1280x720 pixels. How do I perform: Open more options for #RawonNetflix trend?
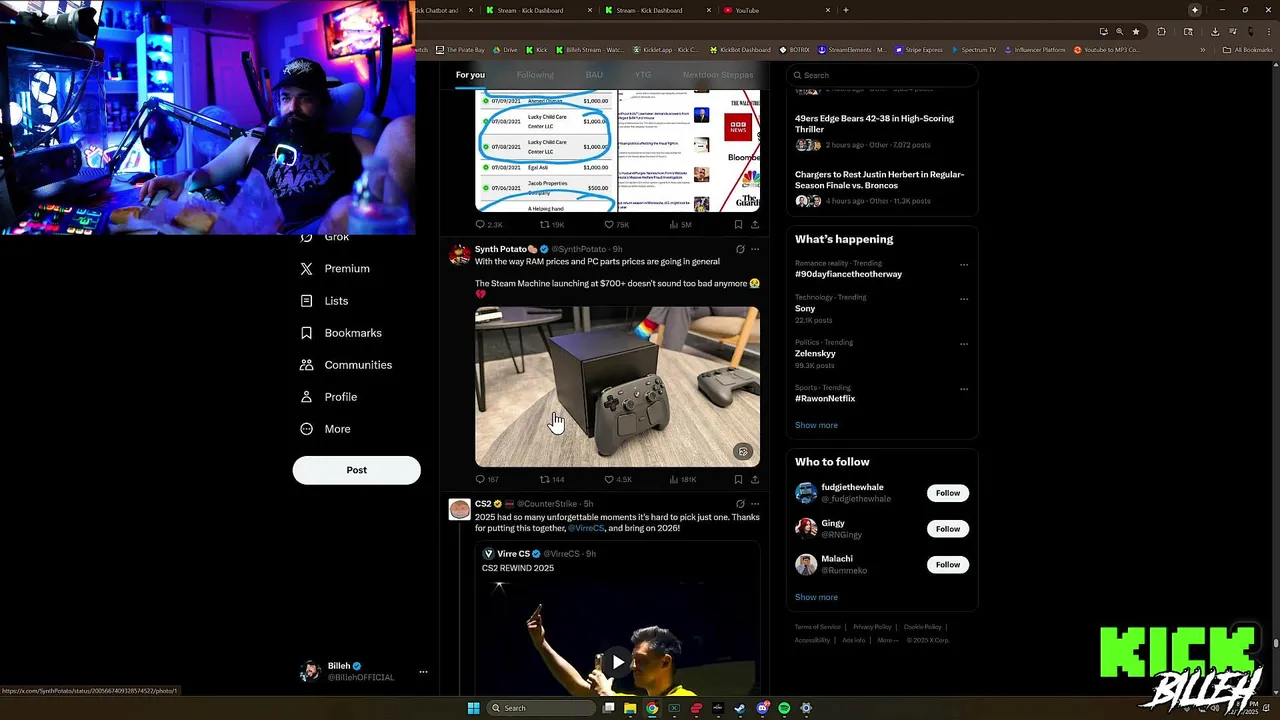(964, 389)
